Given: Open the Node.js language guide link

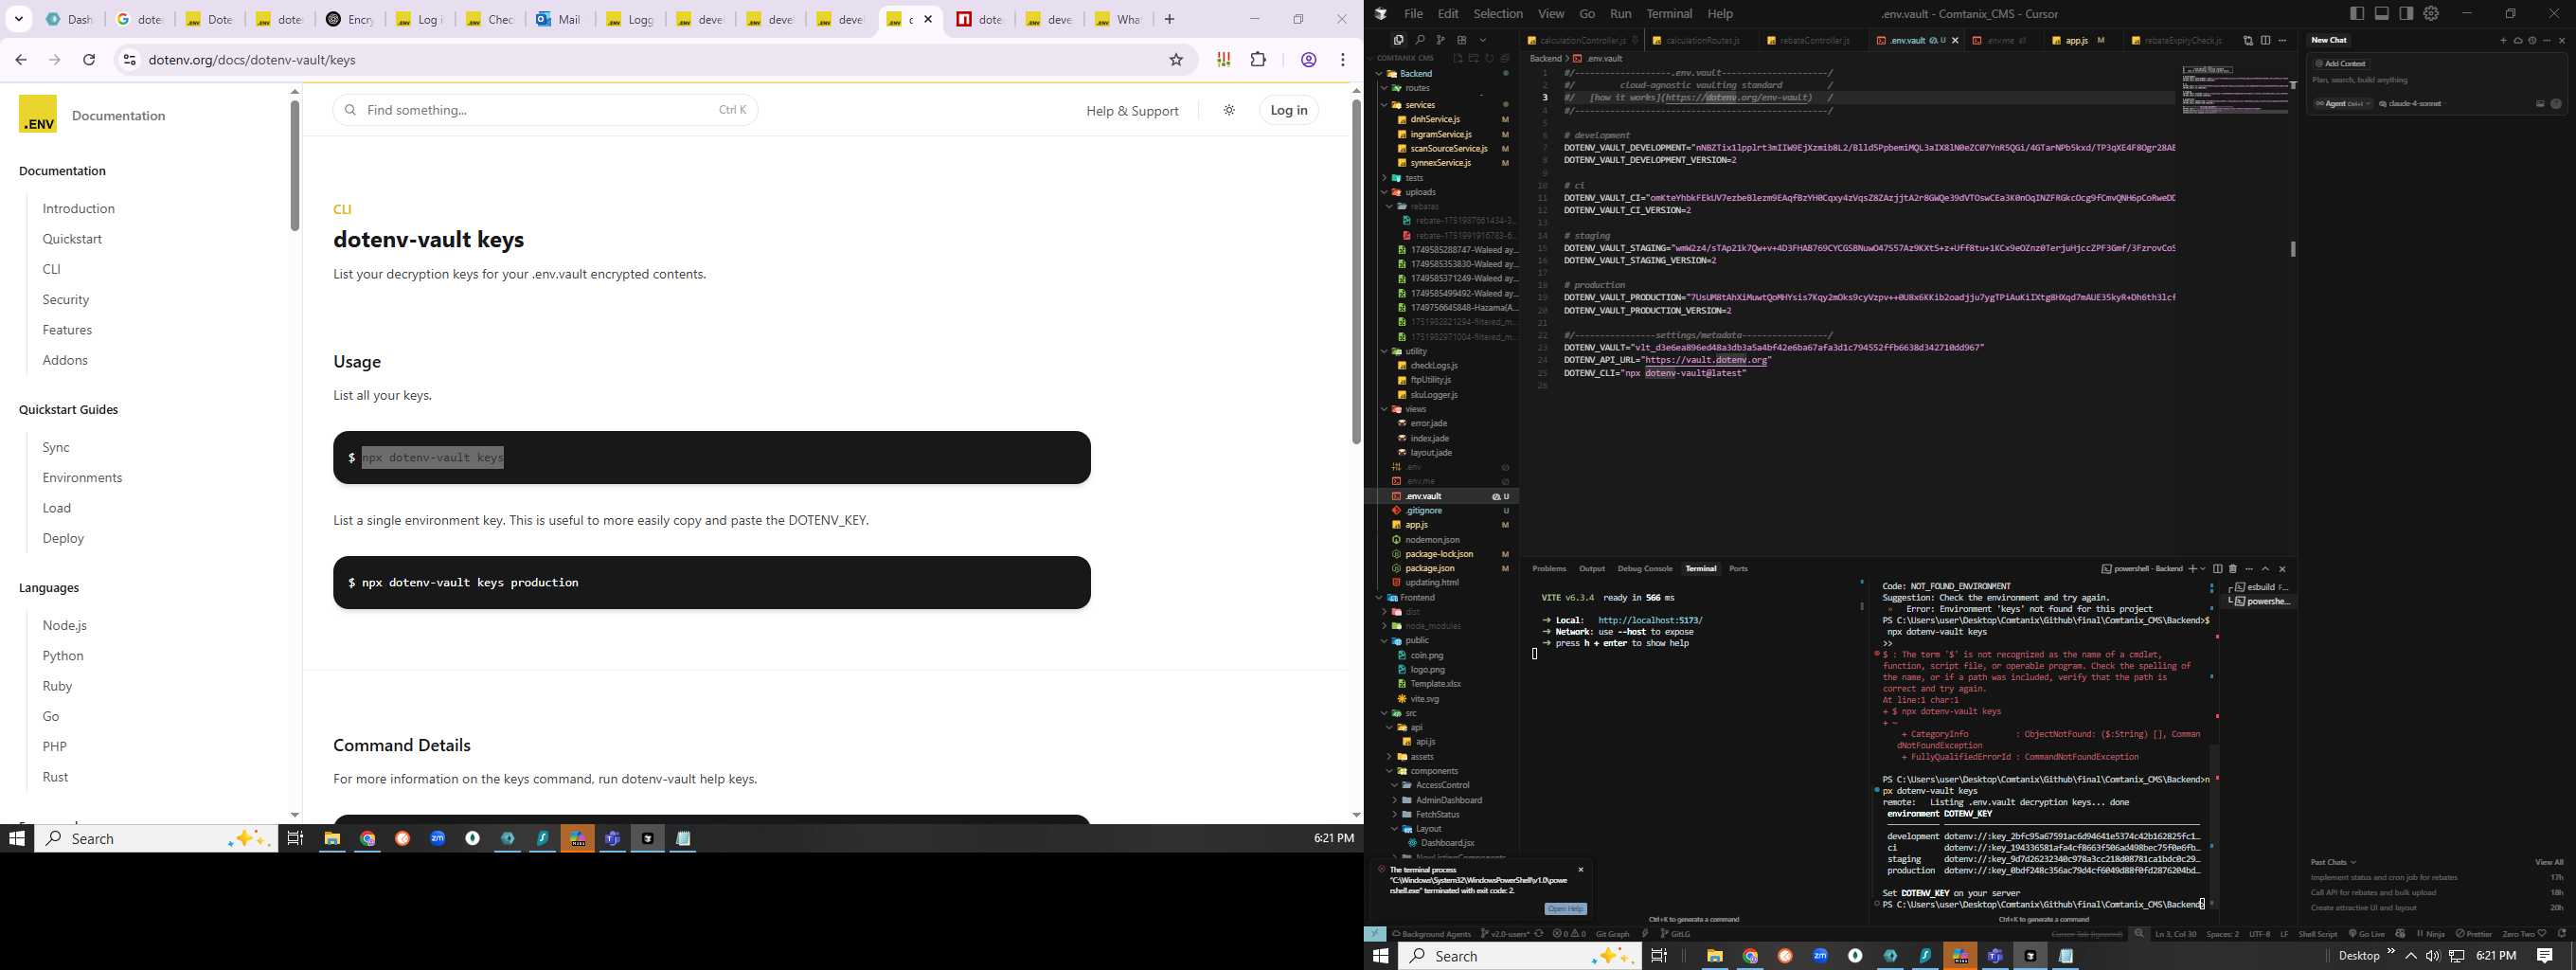Looking at the screenshot, I should pyautogui.click(x=64, y=625).
